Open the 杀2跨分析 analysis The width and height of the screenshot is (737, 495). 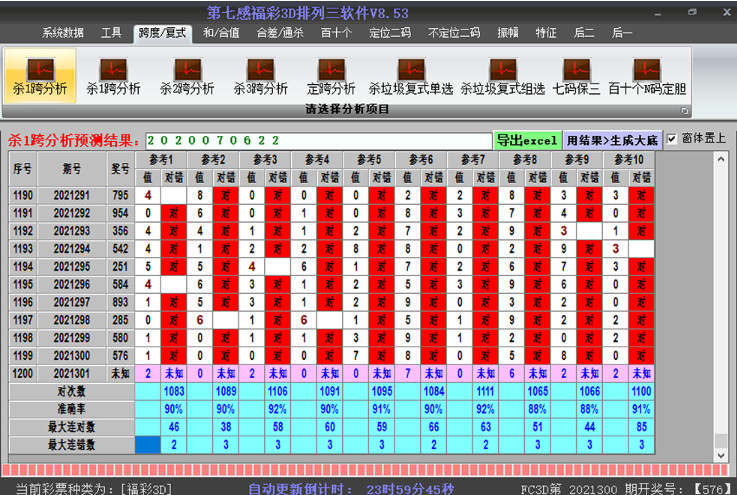click(187, 76)
